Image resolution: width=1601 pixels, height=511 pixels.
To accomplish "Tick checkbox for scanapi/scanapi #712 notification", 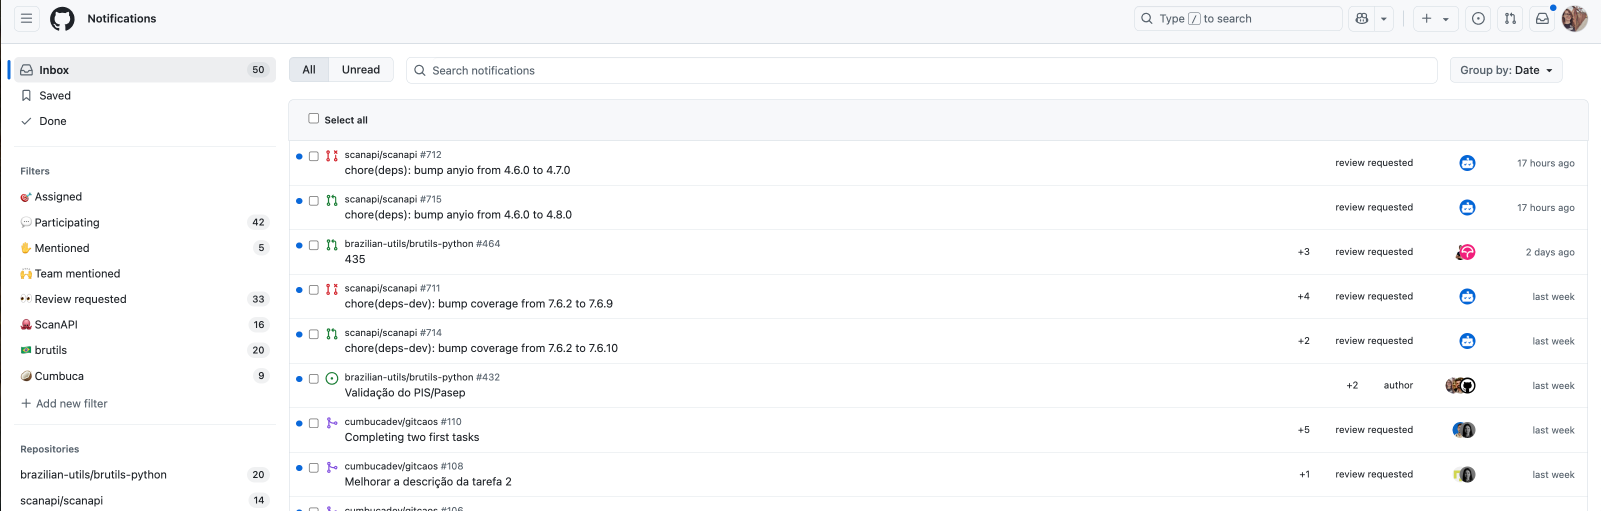I will (314, 156).
